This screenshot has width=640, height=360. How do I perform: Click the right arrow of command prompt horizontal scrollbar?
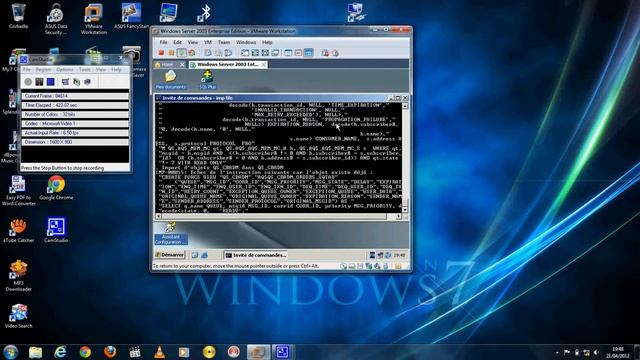pos(399,216)
